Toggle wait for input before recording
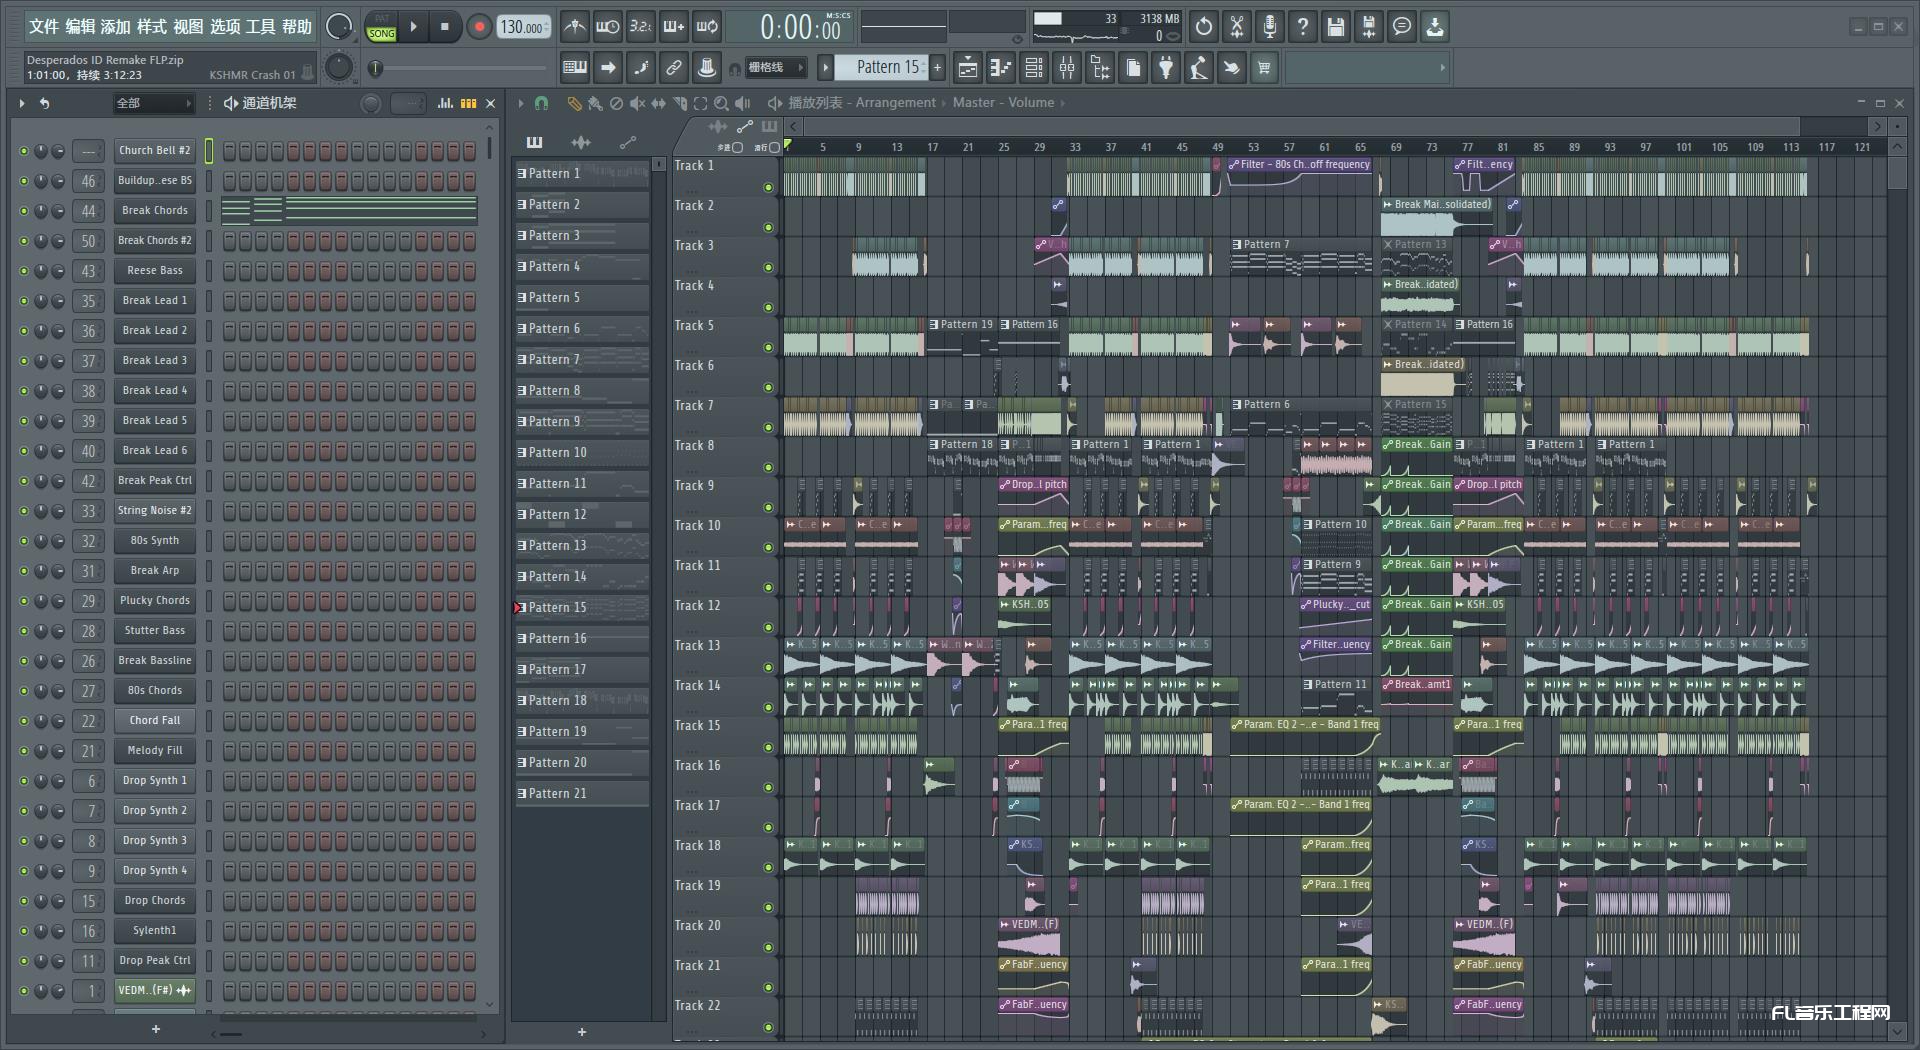This screenshot has height=1050, width=1920. [x=607, y=27]
